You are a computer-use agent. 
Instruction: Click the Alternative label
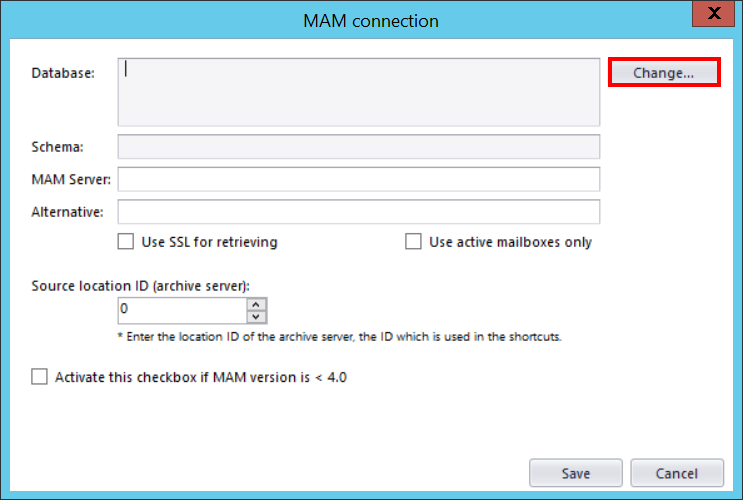68,212
